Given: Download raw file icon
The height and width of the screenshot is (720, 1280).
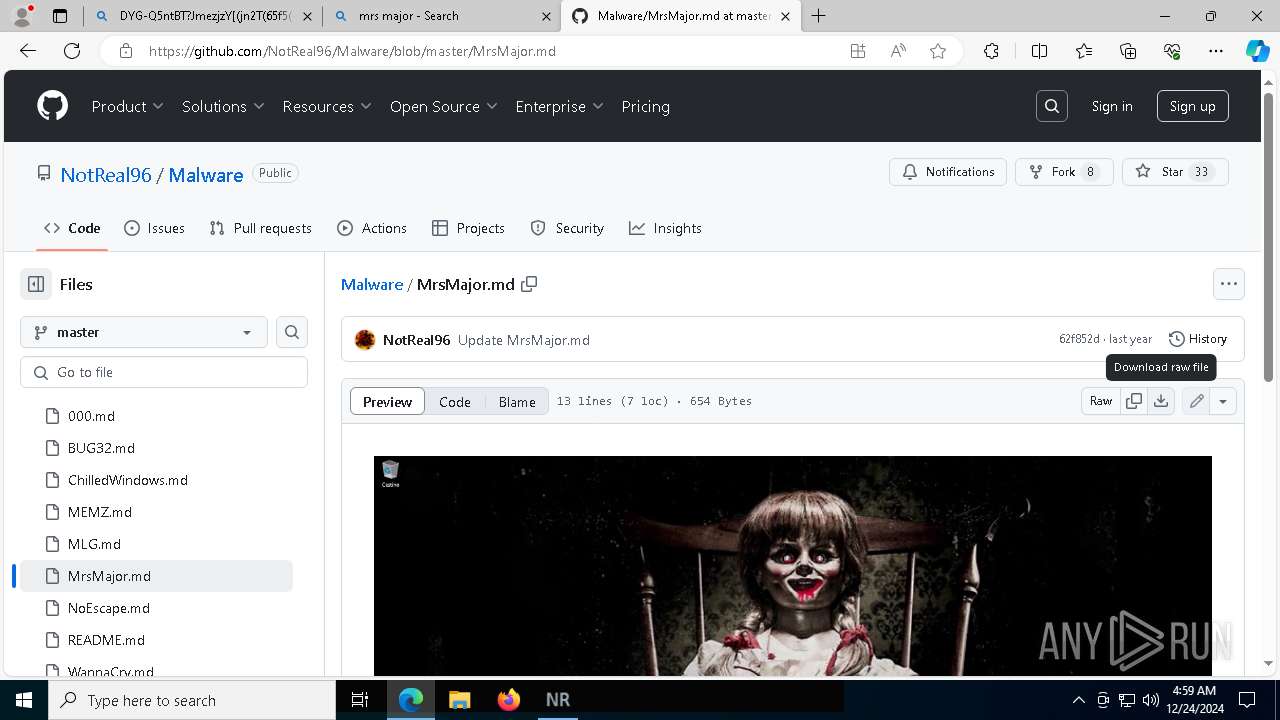Looking at the screenshot, I should (x=1161, y=401).
